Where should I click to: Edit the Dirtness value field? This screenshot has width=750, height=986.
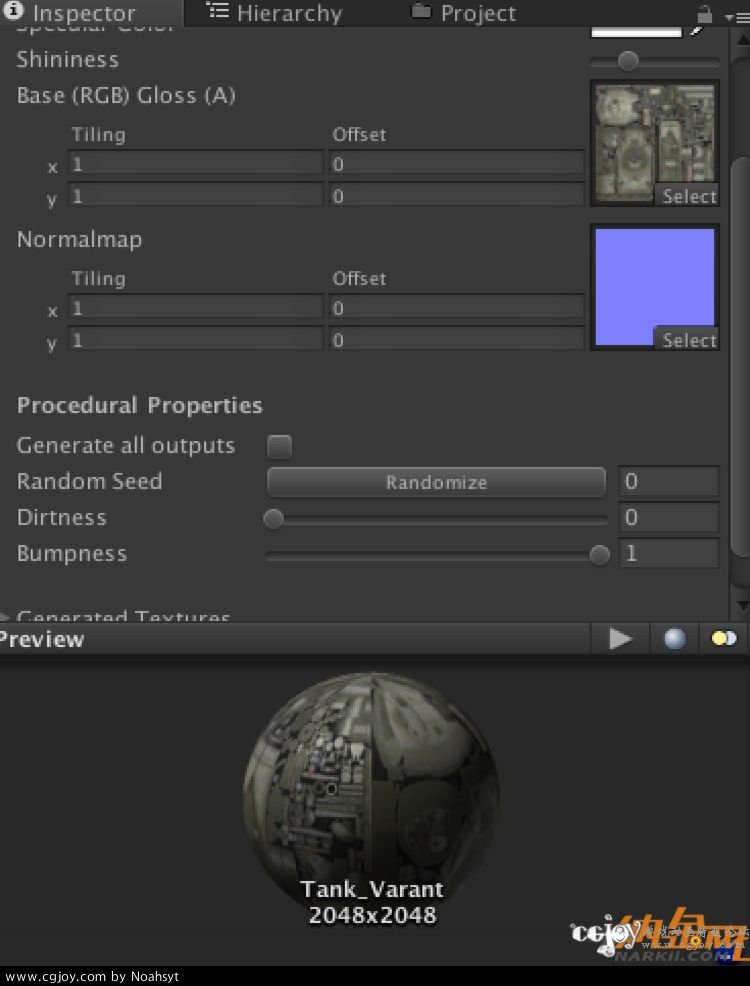tap(669, 518)
